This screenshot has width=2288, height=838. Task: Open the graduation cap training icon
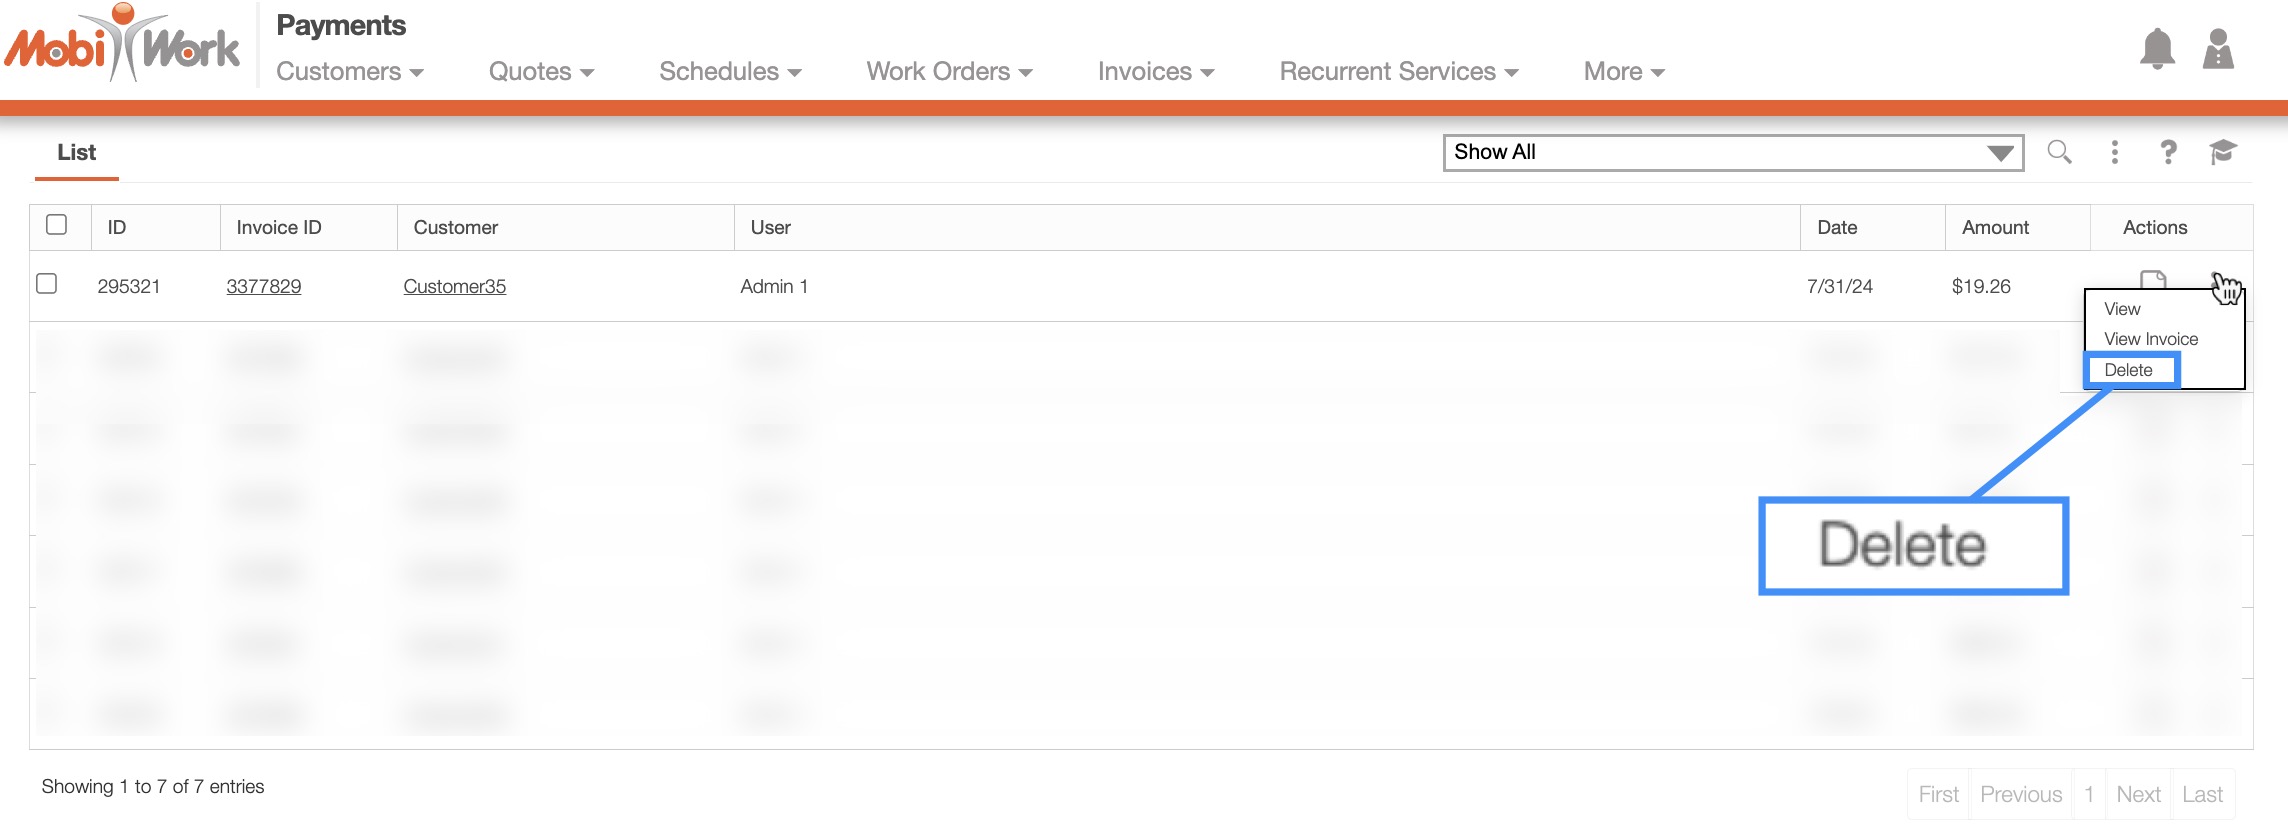(2222, 152)
